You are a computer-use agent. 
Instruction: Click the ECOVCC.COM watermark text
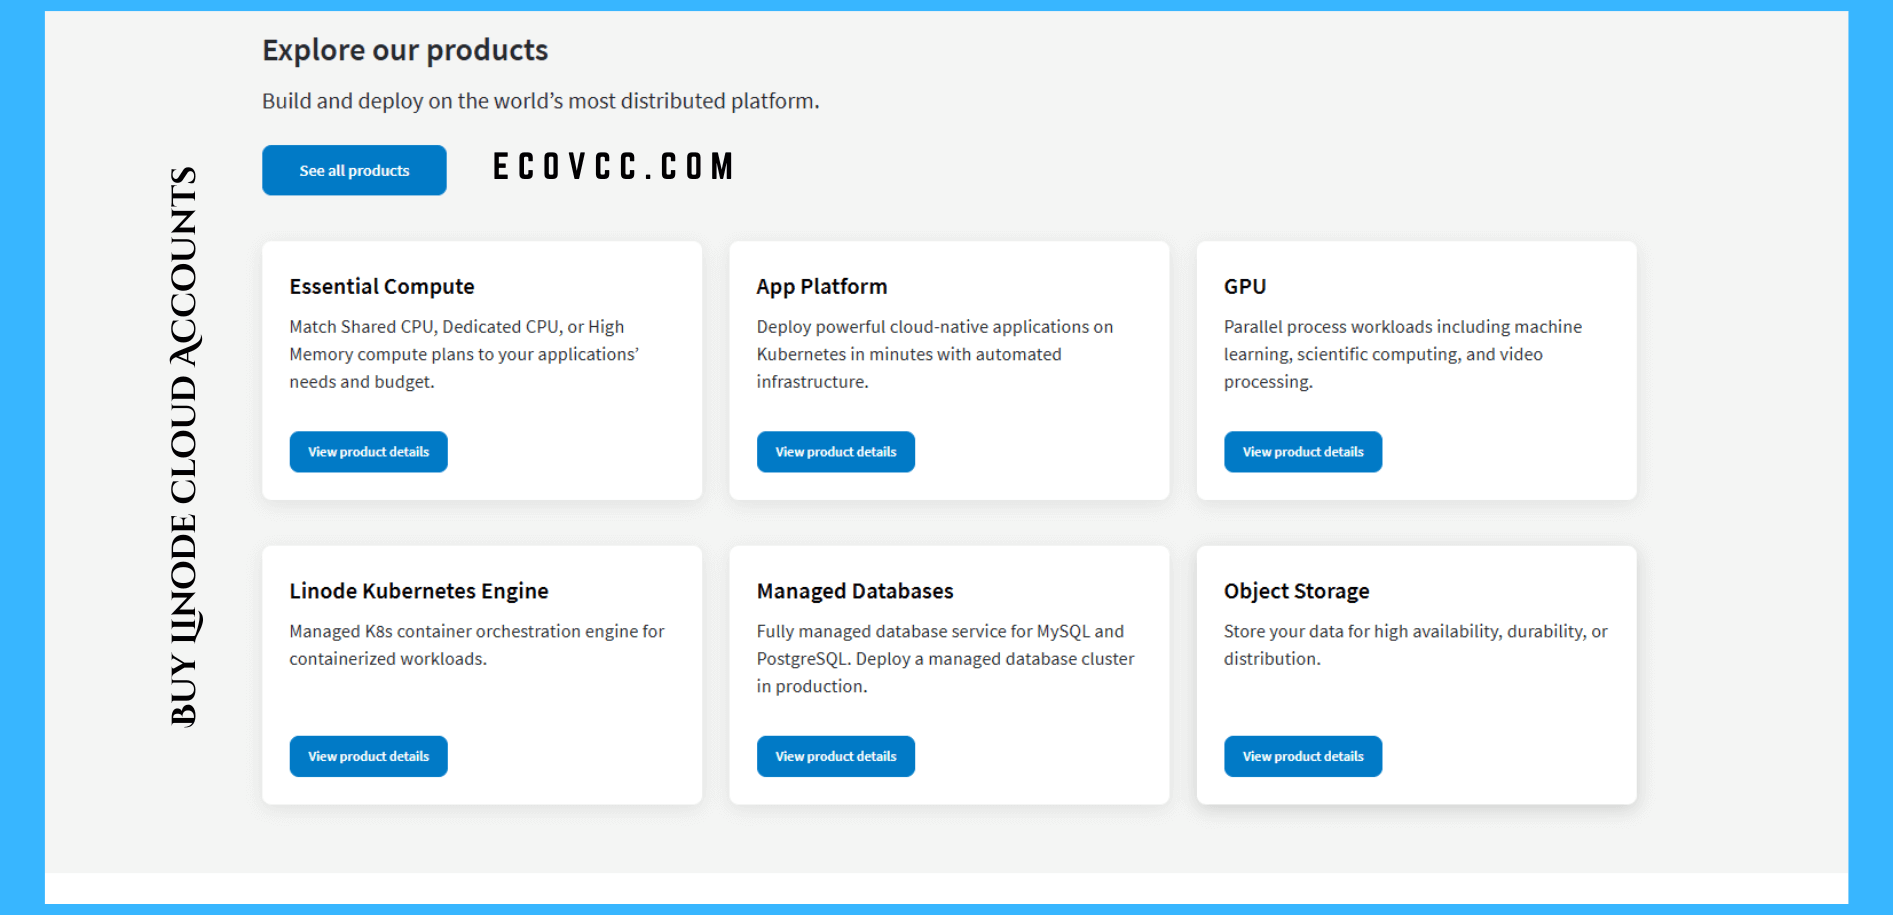[x=614, y=167]
